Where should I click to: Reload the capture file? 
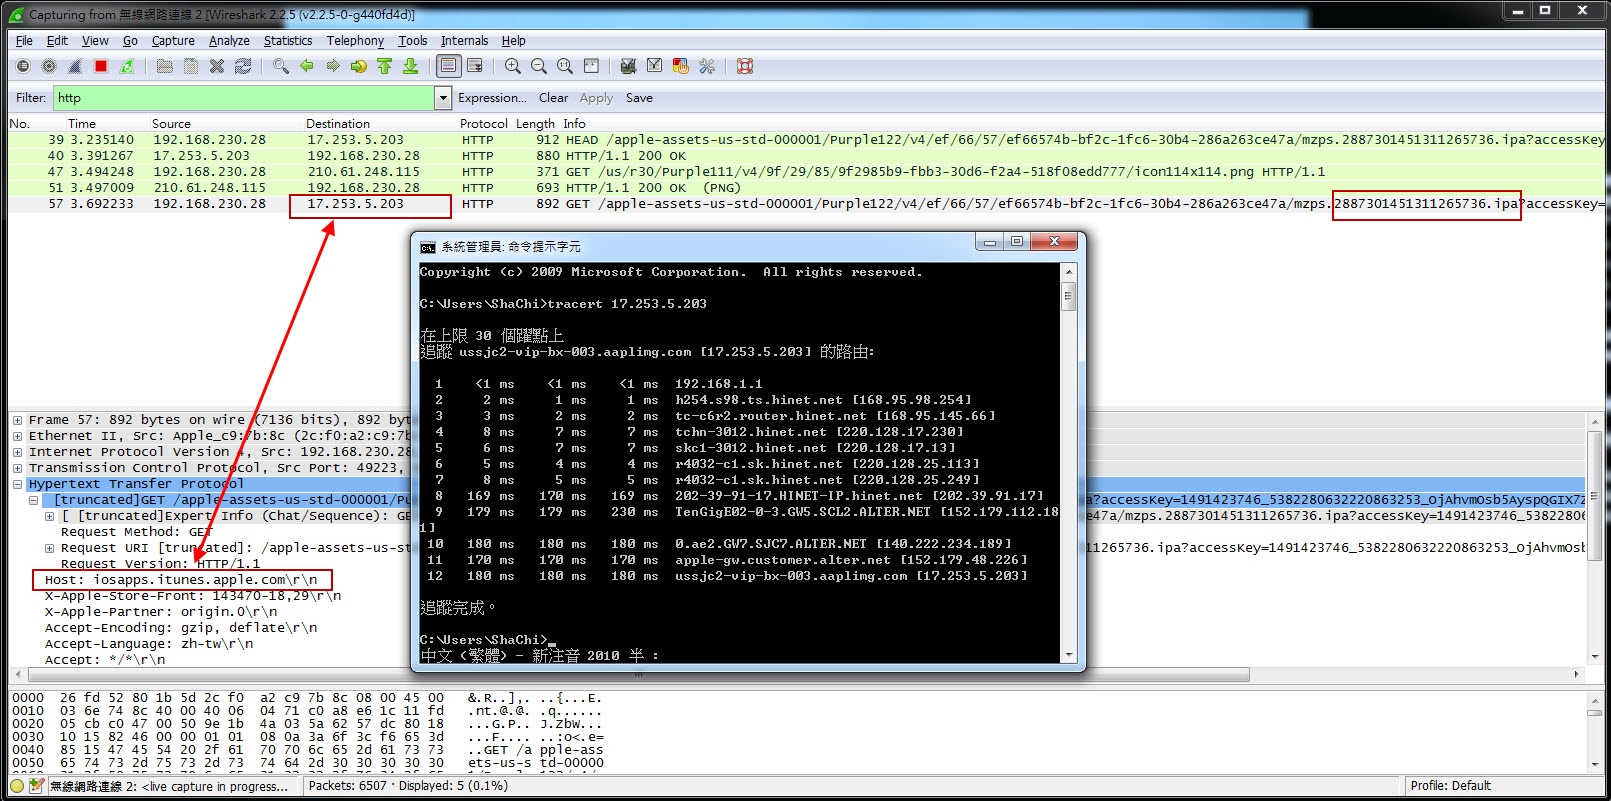243,66
